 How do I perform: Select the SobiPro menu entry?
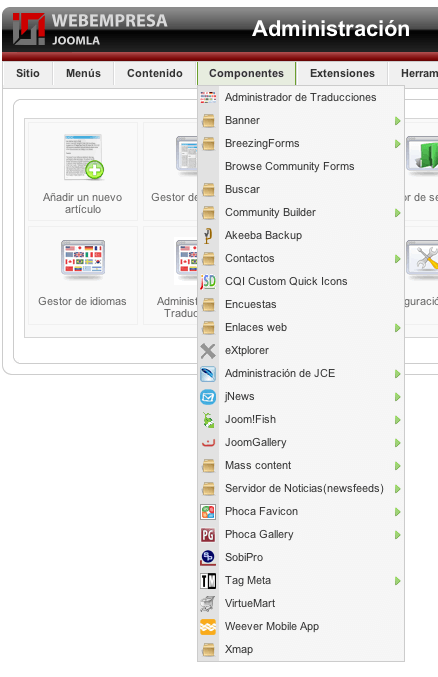tap(301, 557)
